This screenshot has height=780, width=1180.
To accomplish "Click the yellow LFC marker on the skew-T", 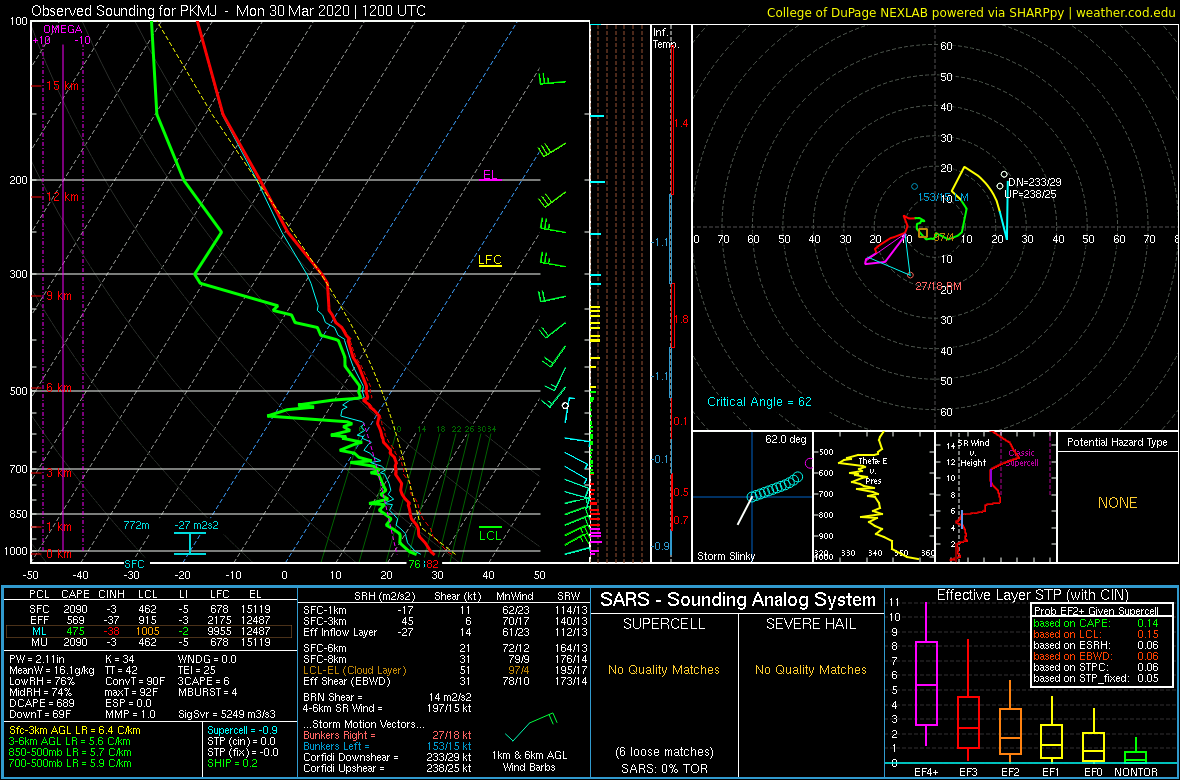I will pyautogui.click(x=490, y=261).
